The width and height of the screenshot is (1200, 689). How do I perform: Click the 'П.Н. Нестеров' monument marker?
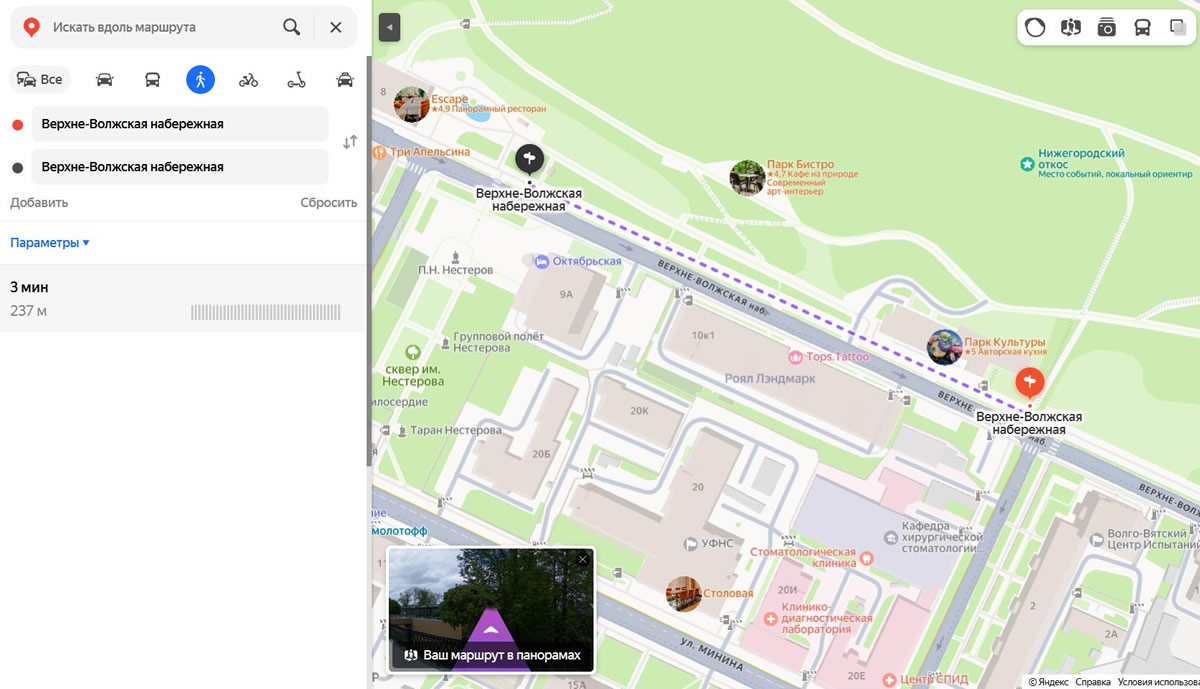(x=455, y=256)
